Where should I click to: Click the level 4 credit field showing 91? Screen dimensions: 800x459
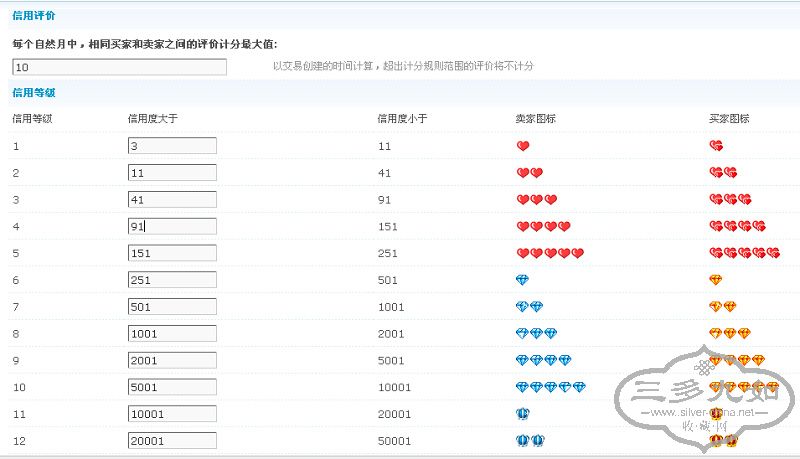coord(172,227)
